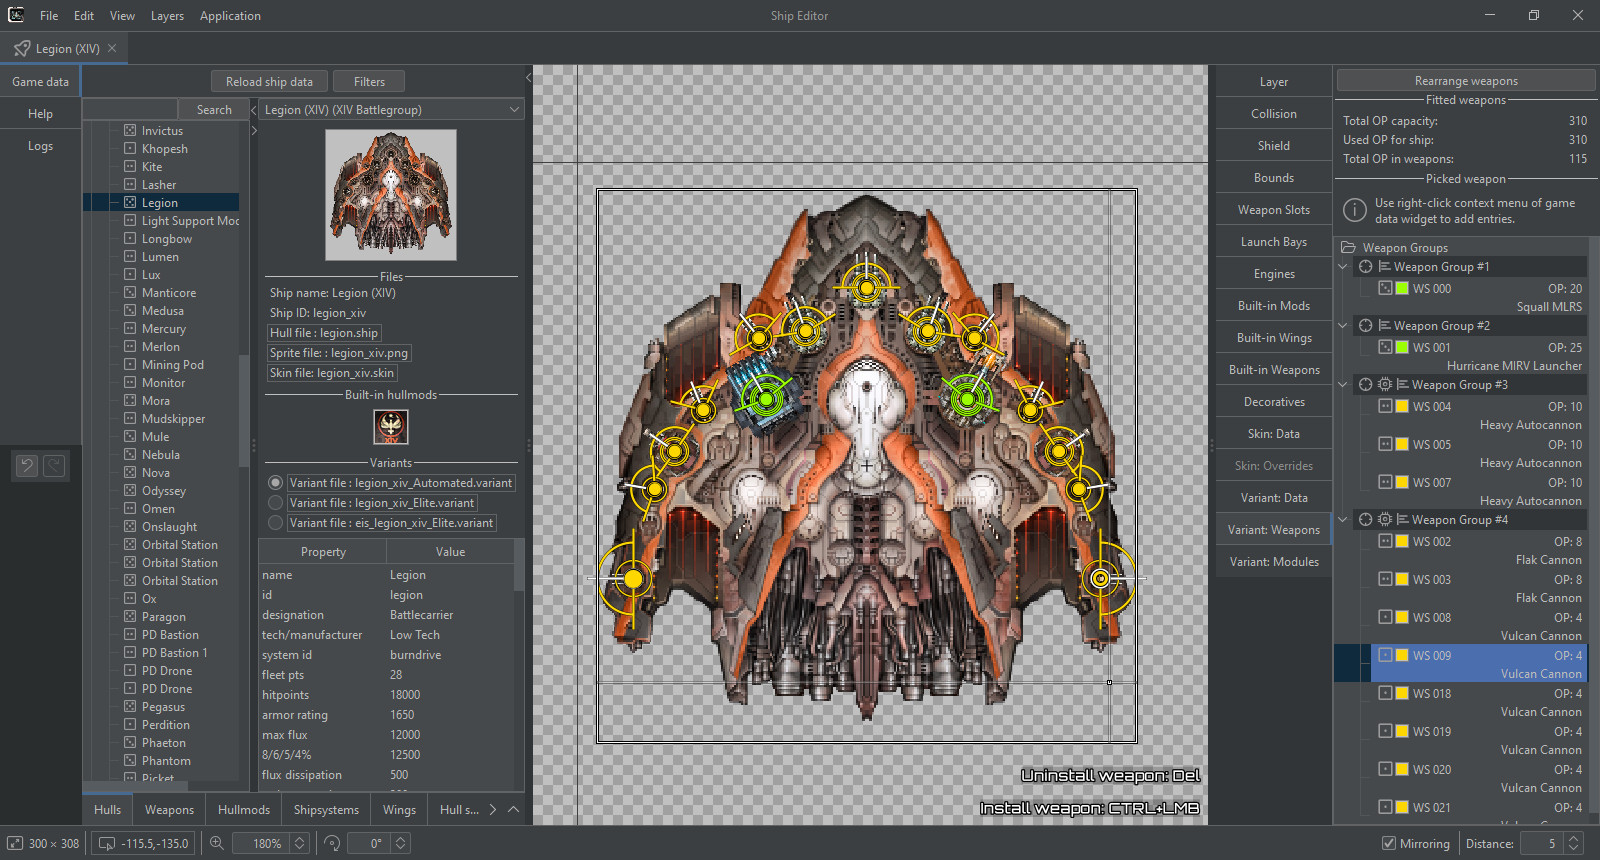
Task: Click the Khopesh hull size icon
Action: 130,148
